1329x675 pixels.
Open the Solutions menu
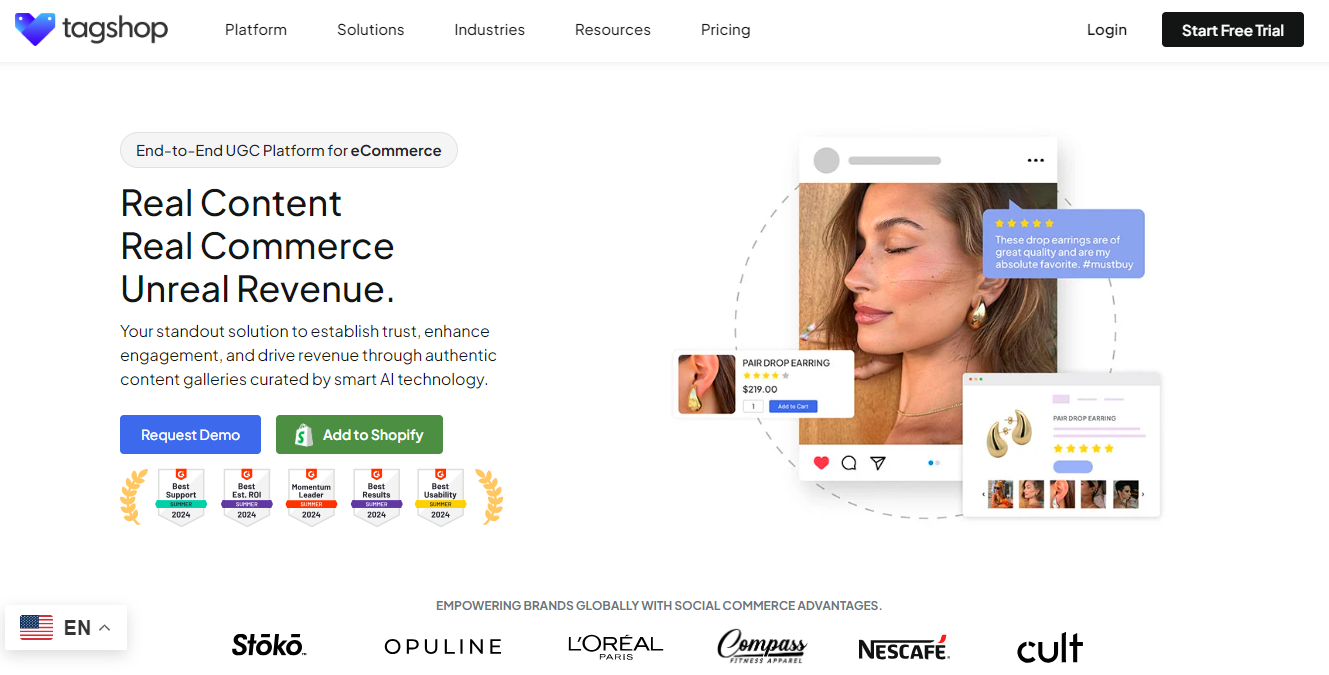click(371, 30)
